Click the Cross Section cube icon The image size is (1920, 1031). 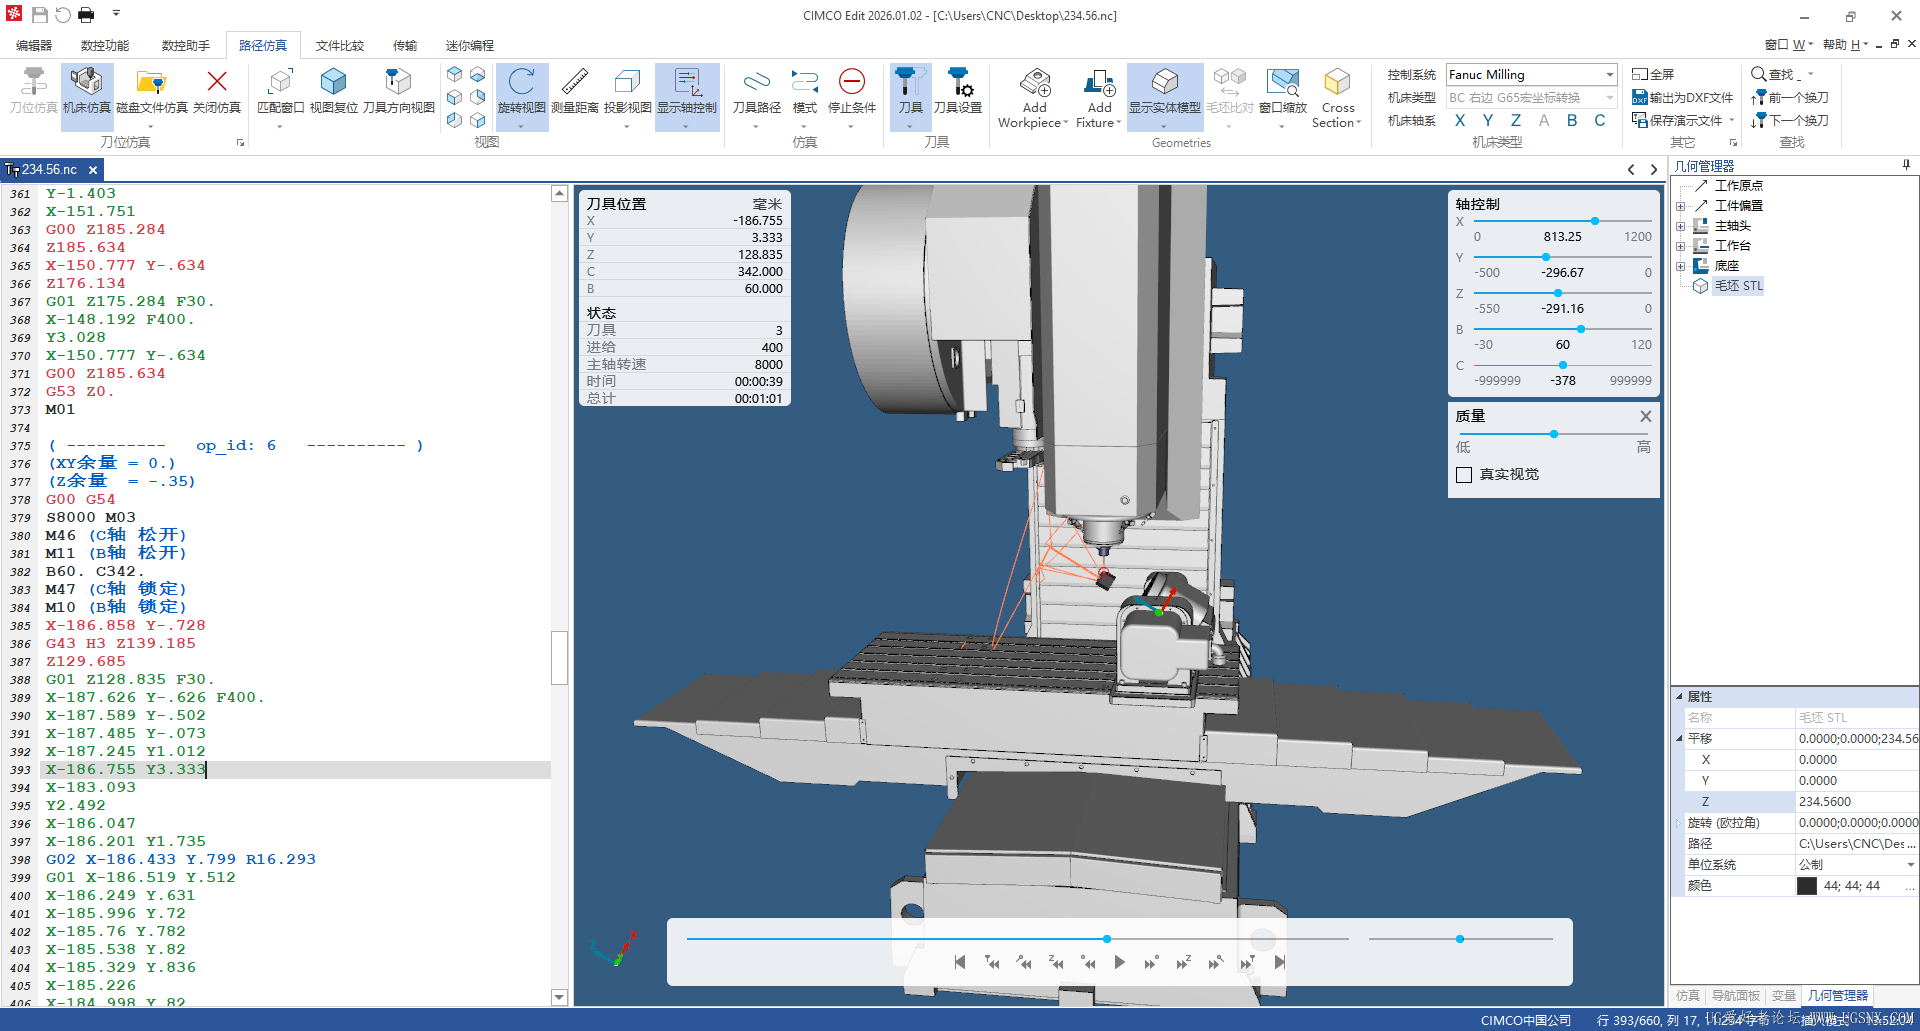coord(1337,82)
